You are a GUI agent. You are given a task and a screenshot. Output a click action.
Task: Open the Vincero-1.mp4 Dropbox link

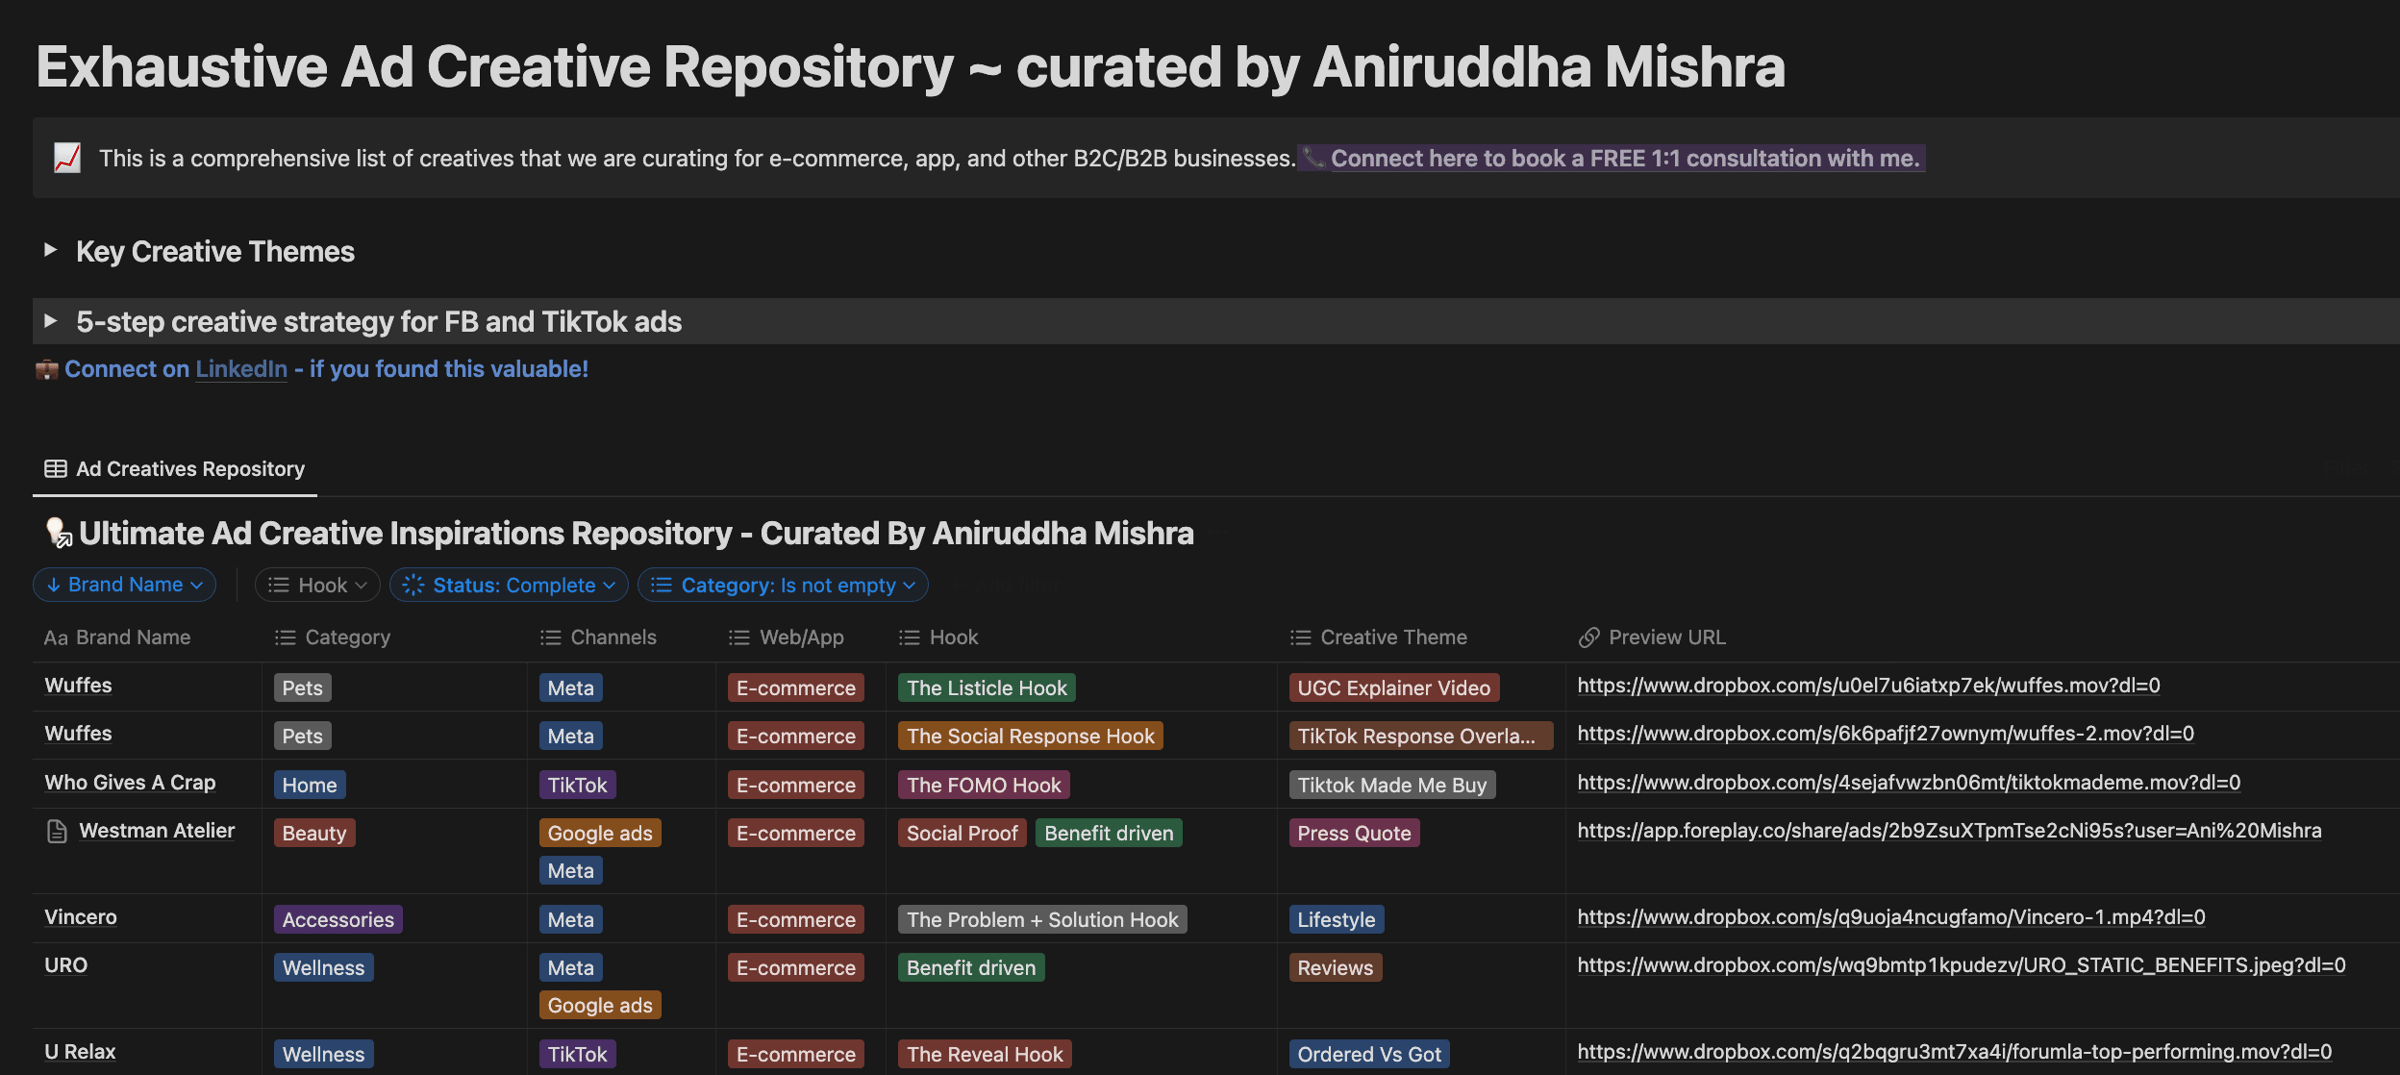click(1891, 917)
